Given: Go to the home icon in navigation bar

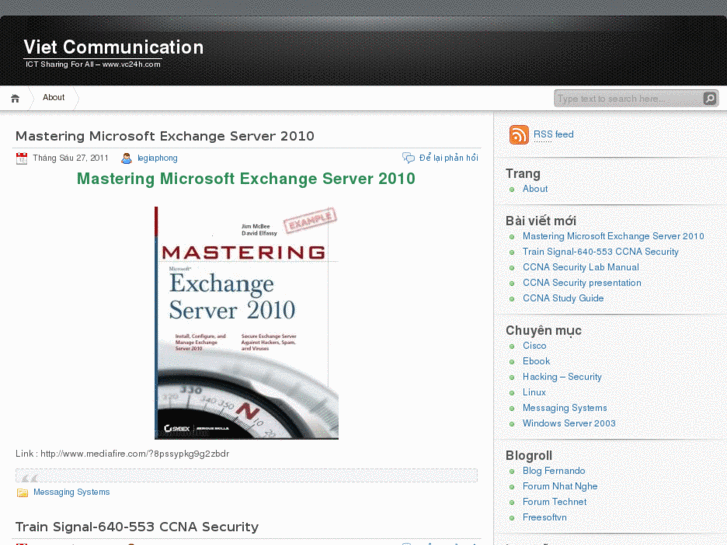Looking at the screenshot, I should (x=15, y=98).
